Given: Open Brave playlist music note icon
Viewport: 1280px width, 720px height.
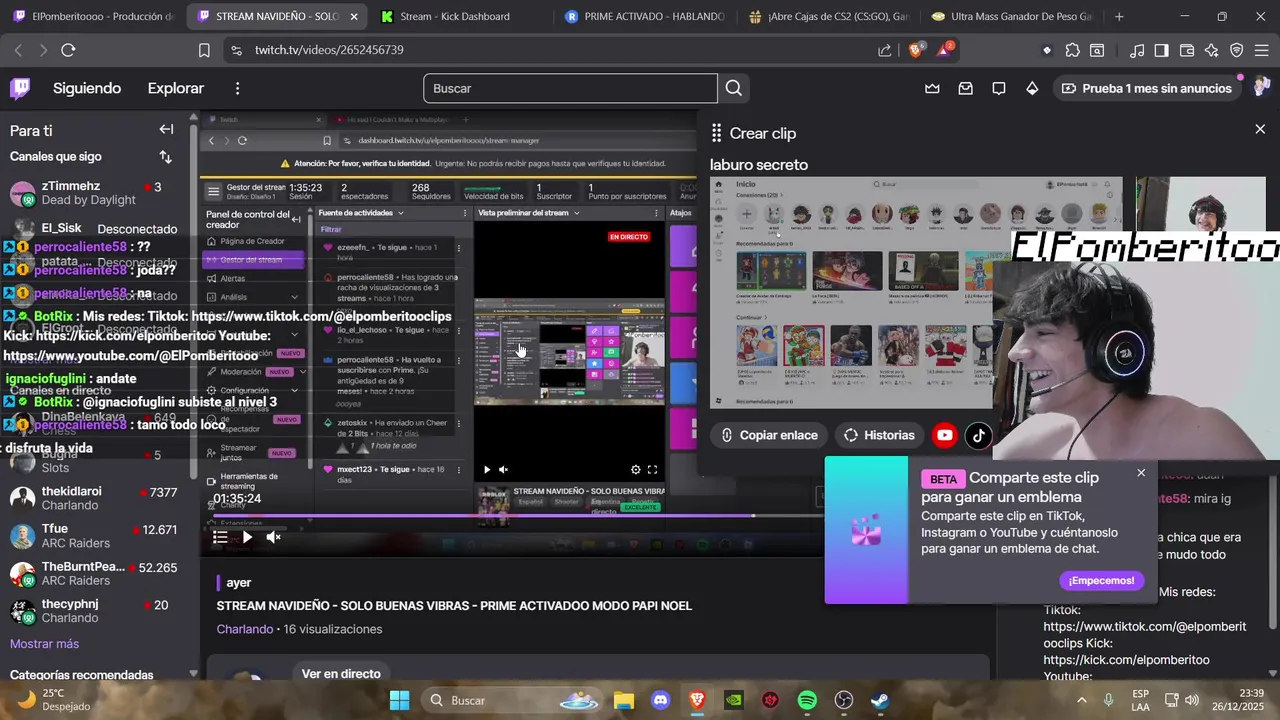Looking at the screenshot, I should tap(1137, 50).
